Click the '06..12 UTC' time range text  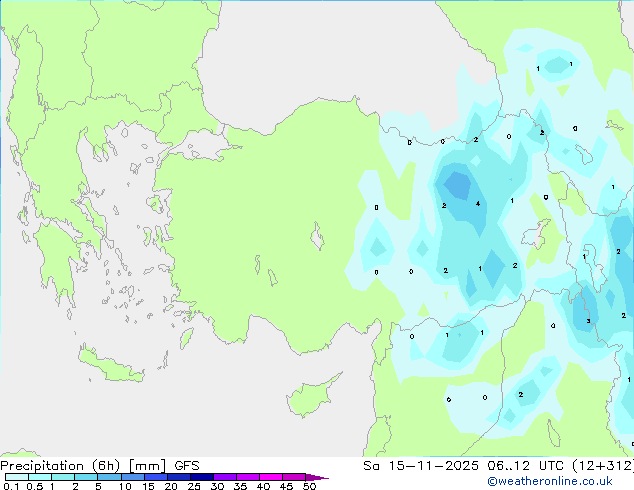pyautogui.click(x=525, y=466)
